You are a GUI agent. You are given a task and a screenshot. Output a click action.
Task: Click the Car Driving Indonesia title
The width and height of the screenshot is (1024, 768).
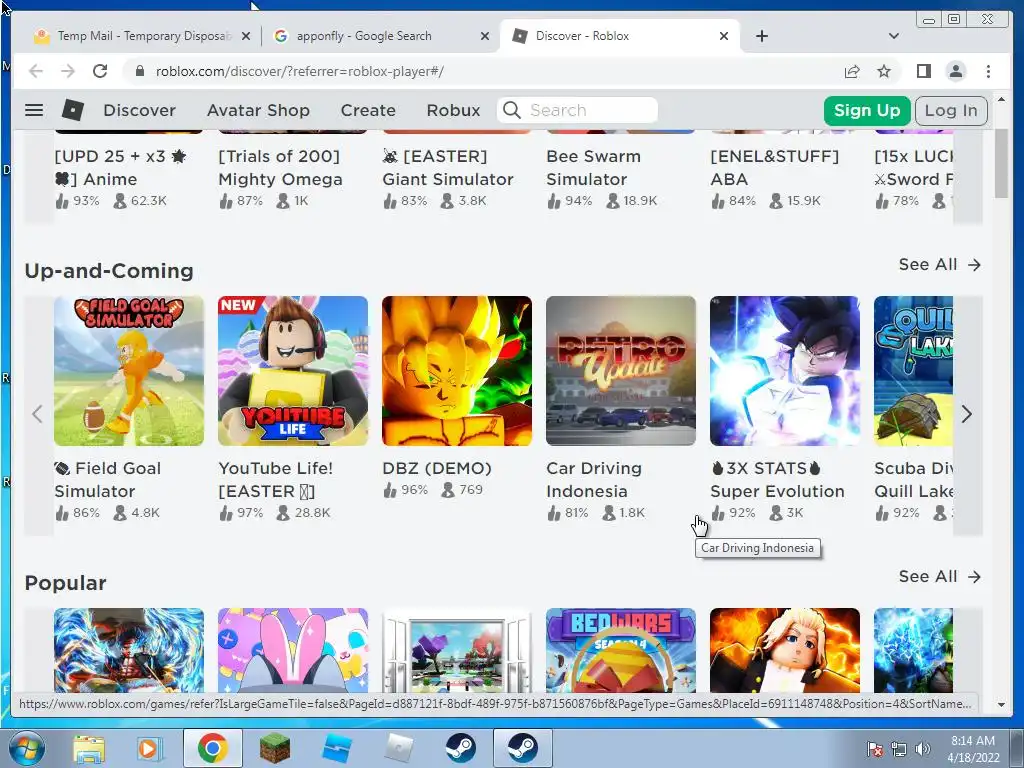pos(594,480)
